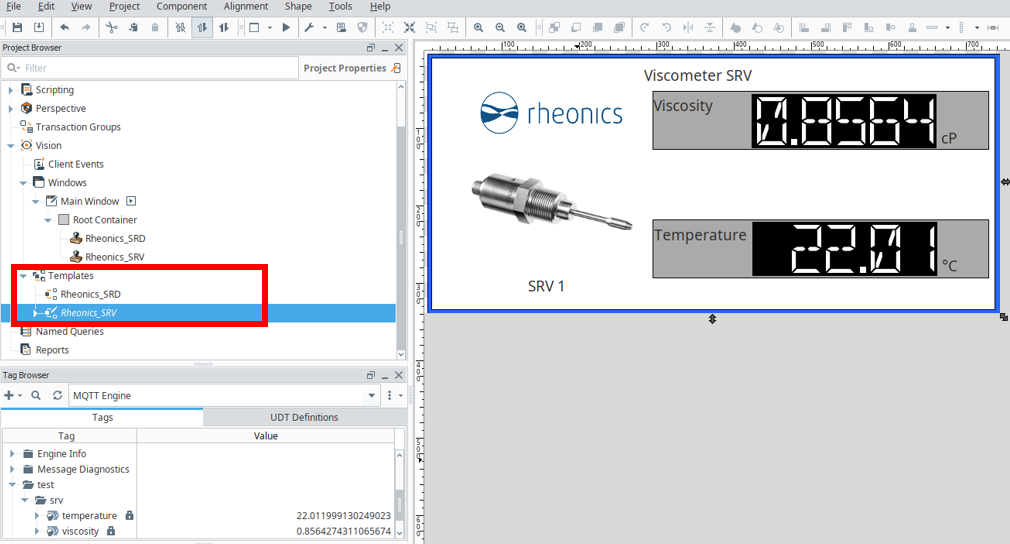1010x544 pixels.
Task: Click the Cut scissors icon
Action: pos(111,27)
